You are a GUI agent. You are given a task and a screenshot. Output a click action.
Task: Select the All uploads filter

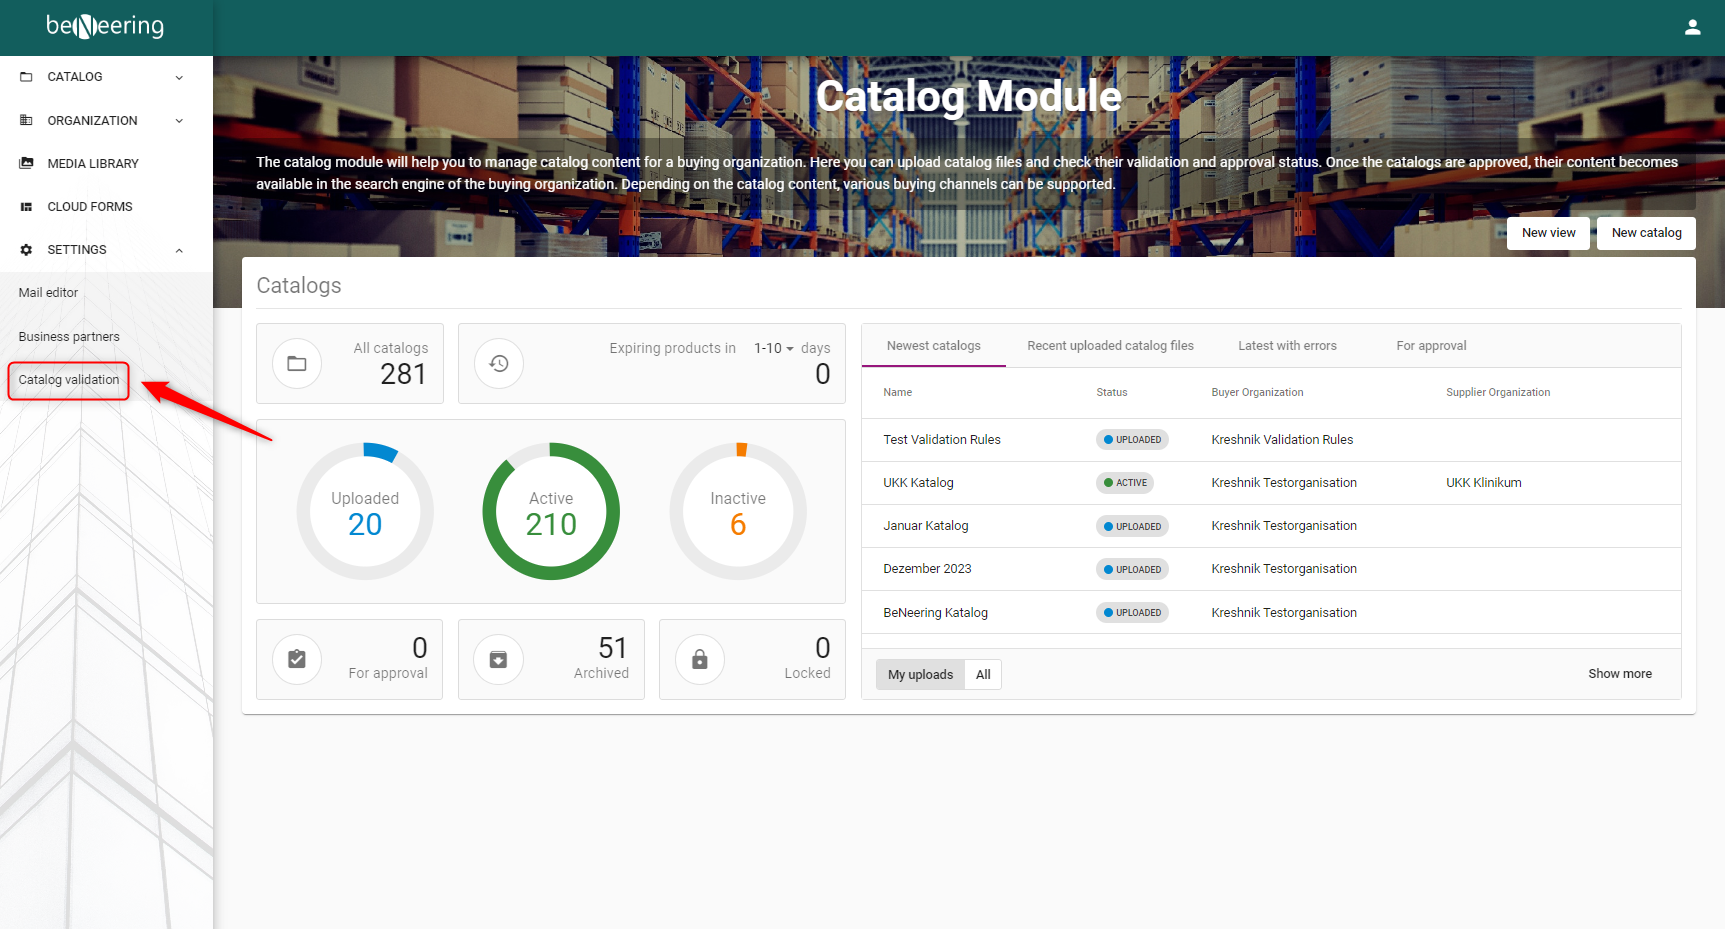[x=983, y=675]
